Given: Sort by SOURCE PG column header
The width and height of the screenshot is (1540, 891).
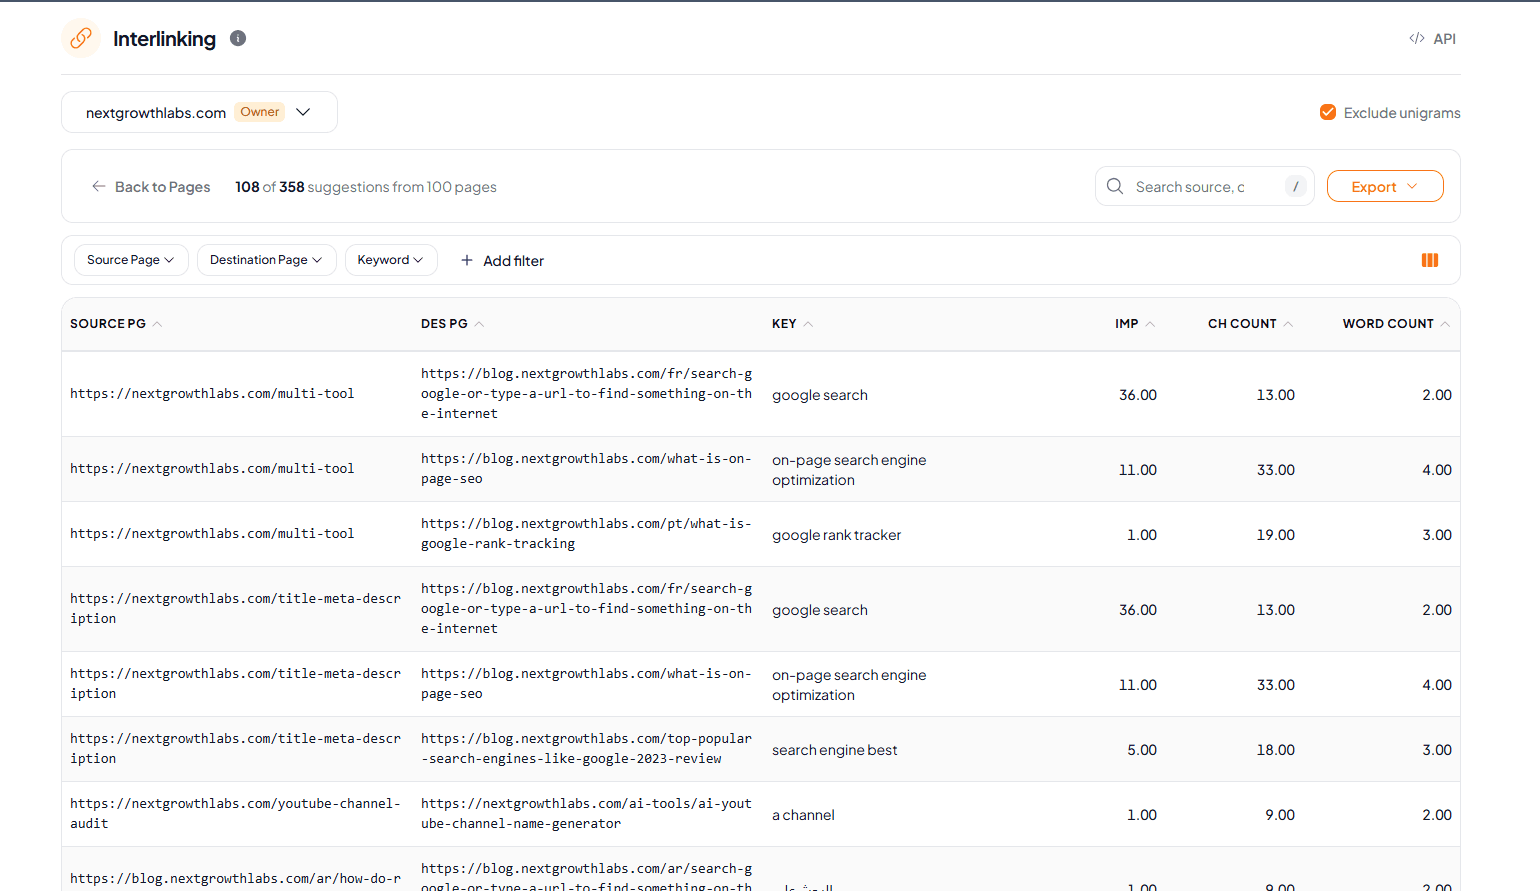Looking at the screenshot, I should point(116,324).
